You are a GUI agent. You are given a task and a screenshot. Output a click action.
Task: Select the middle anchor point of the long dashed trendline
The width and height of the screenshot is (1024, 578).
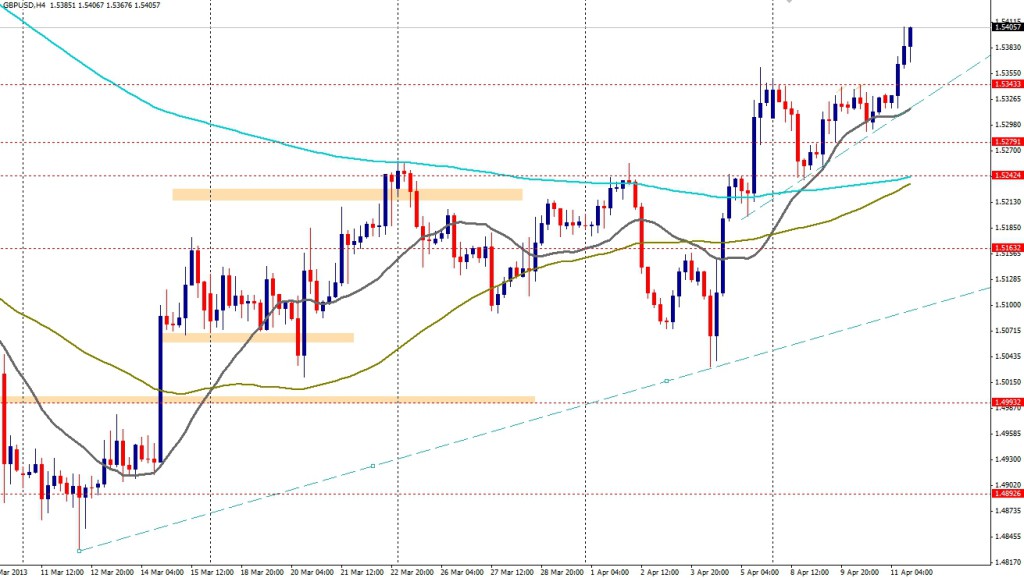372,466
